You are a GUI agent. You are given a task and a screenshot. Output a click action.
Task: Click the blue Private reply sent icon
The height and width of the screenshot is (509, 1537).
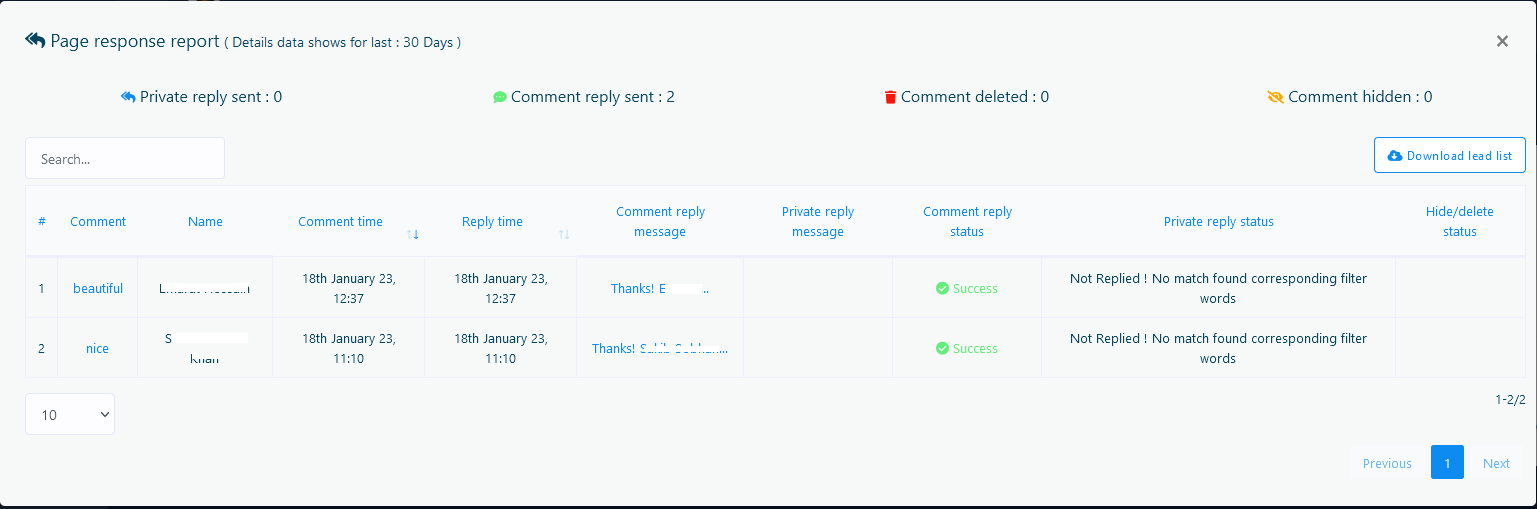pyautogui.click(x=128, y=97)
